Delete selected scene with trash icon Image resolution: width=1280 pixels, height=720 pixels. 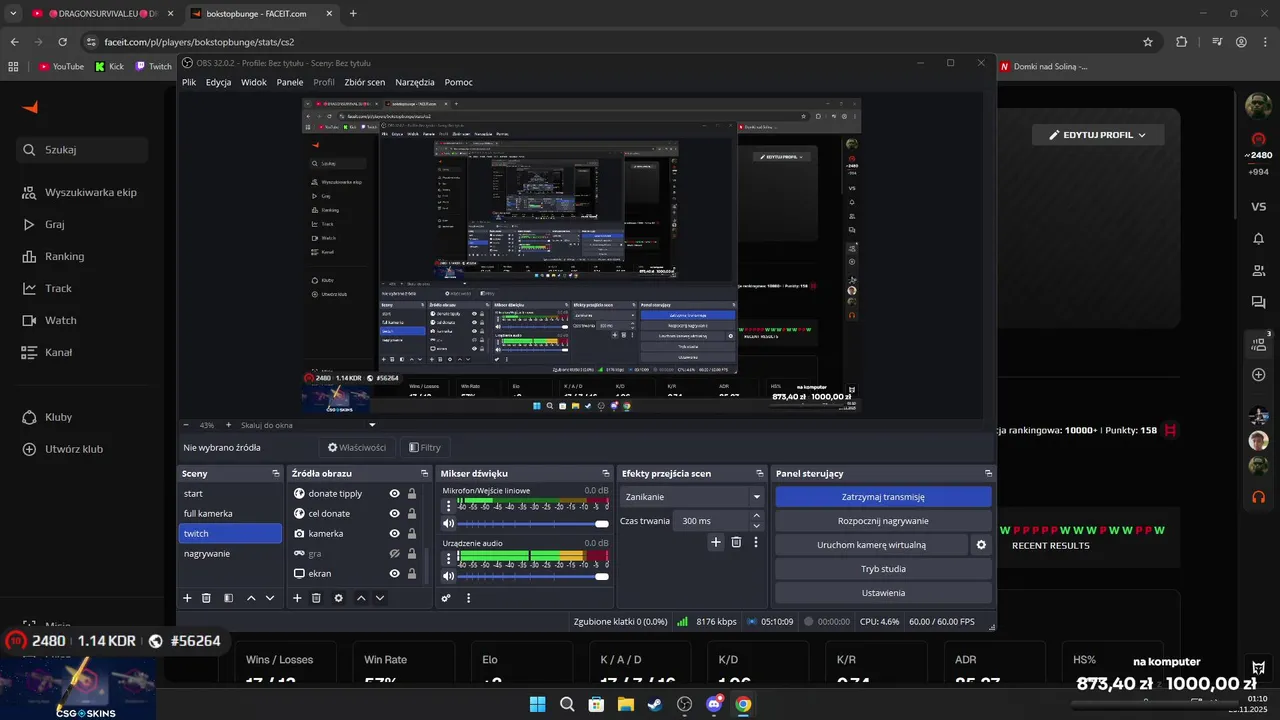coord(206,598)
